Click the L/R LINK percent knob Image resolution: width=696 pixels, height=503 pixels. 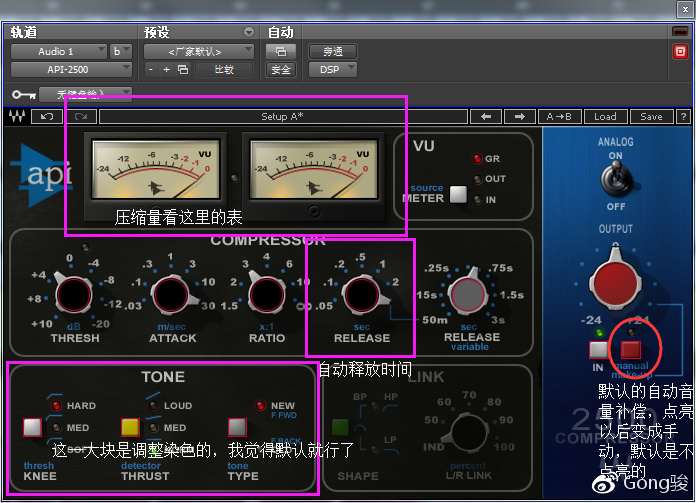tap(468, 432)
